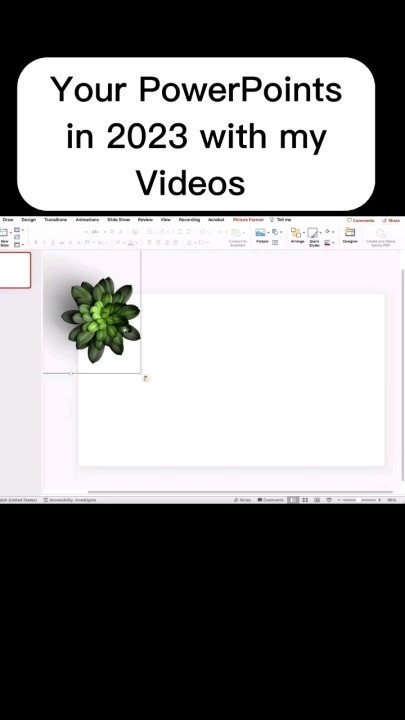This screenshot has width=405, height=720.
Task: Select the succulent plant picture
Action: pyautogui.click(x=101, y=319)
